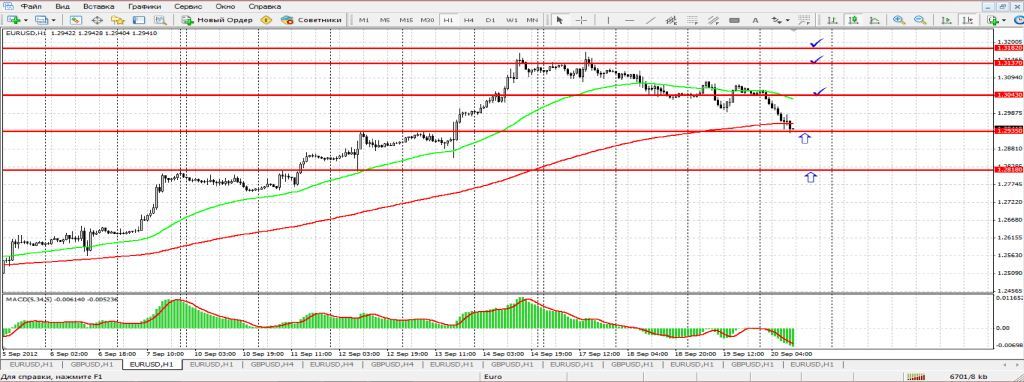Screen dimensions: 1024x382
Task: Select the red horizontal line at 1.28180
Action: click(x=496, y=170)
